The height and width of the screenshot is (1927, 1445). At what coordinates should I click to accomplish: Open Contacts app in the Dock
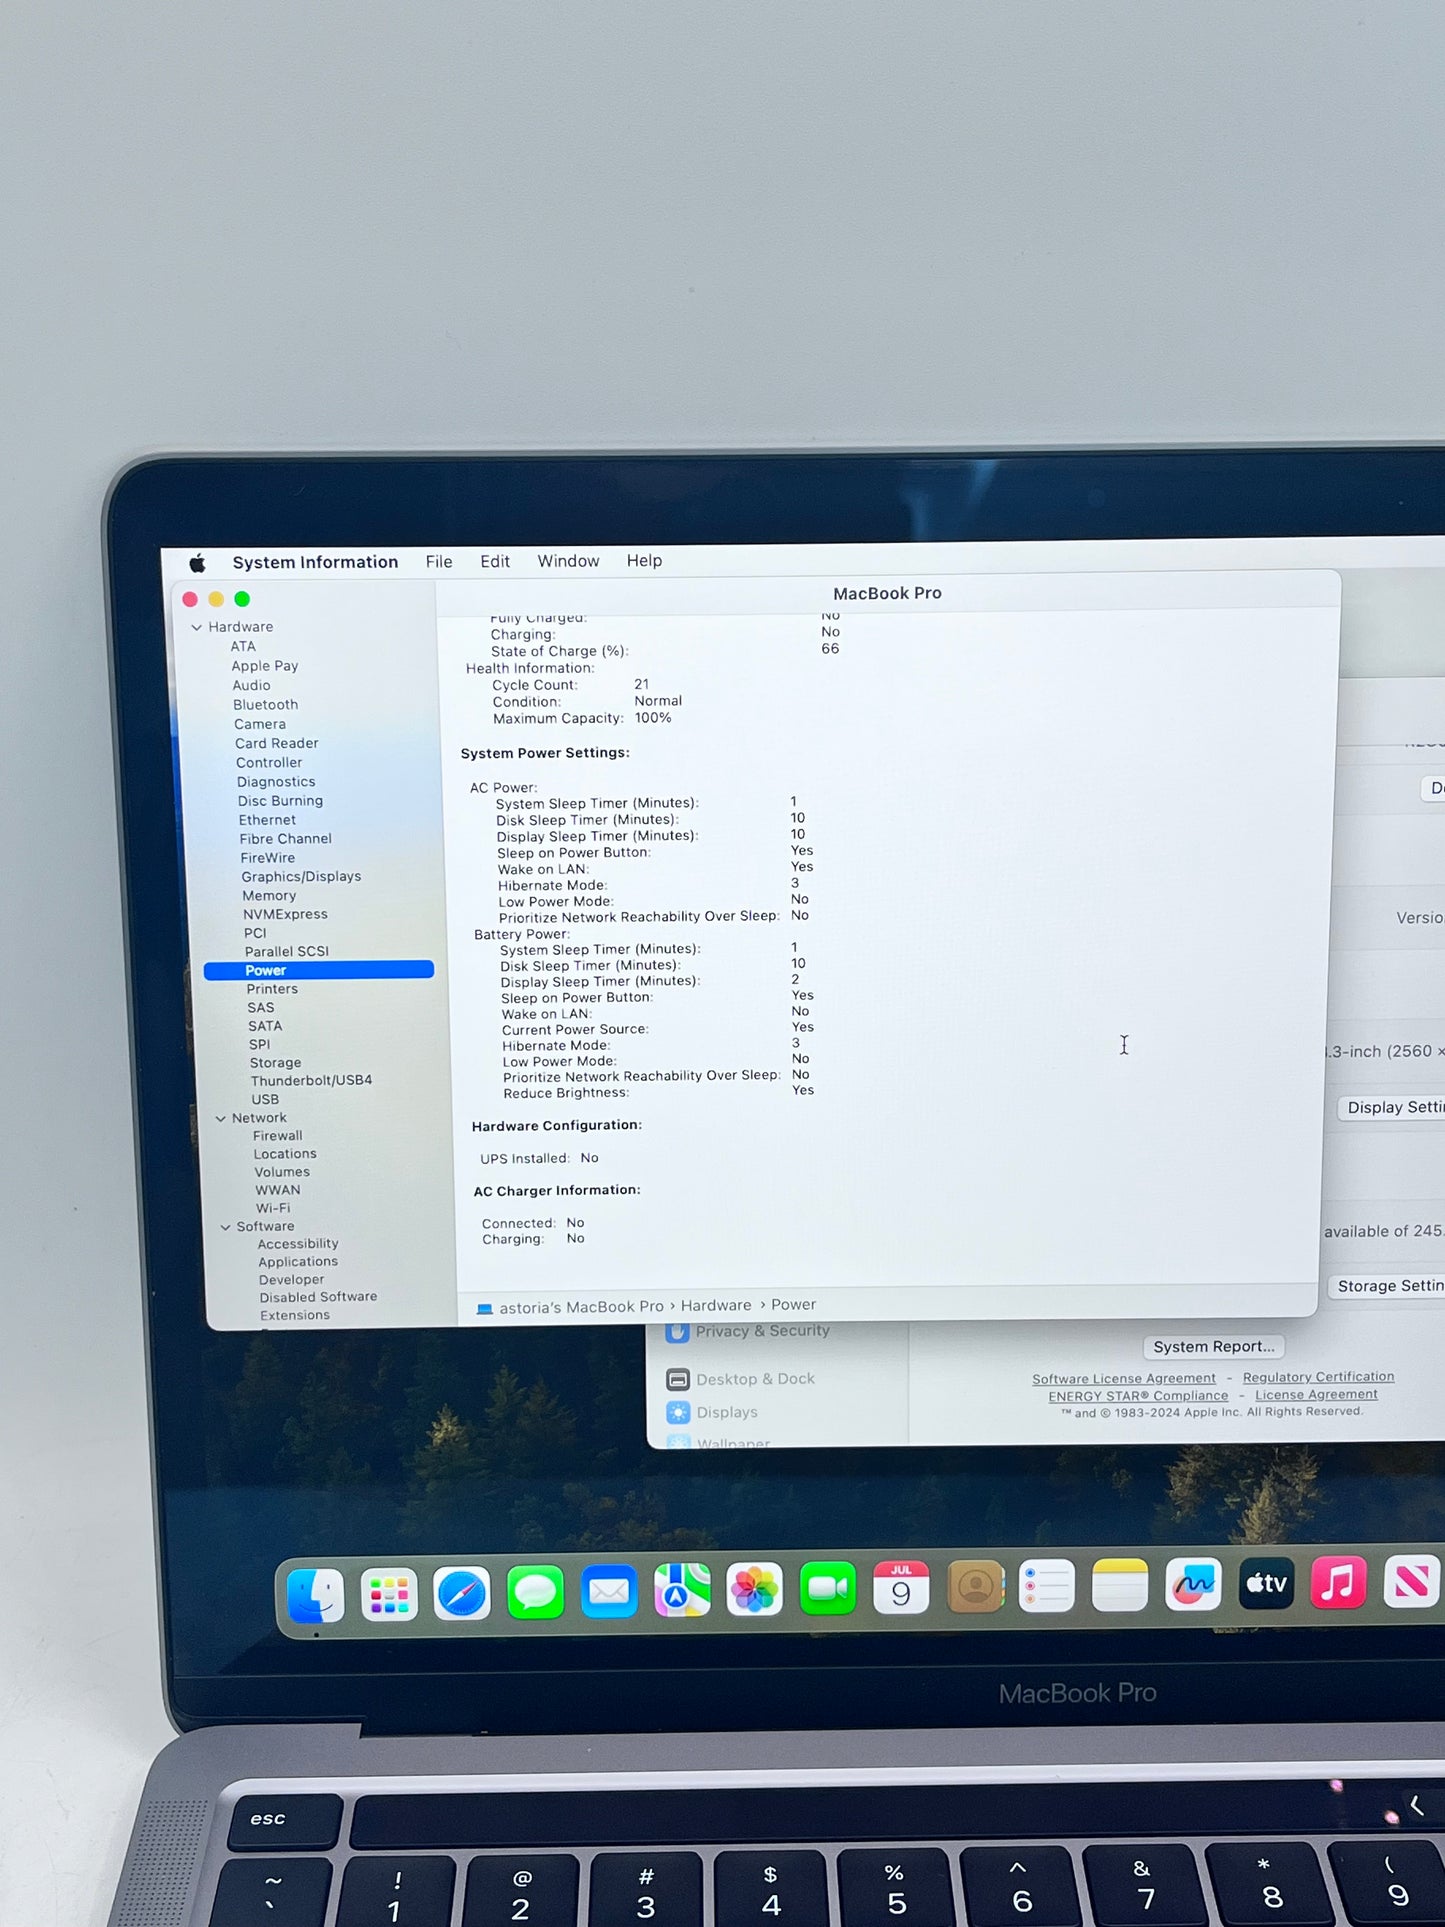click(975, 1586)
